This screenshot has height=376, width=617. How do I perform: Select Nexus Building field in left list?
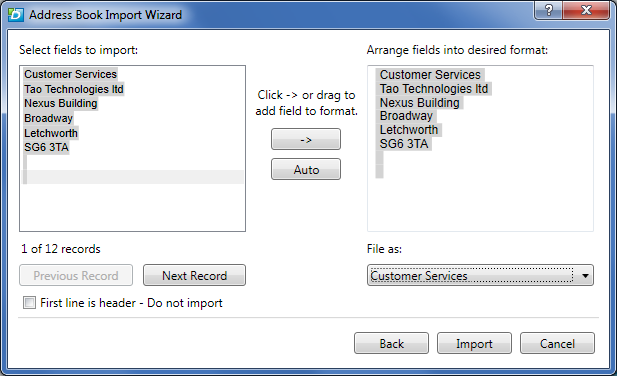61,103
